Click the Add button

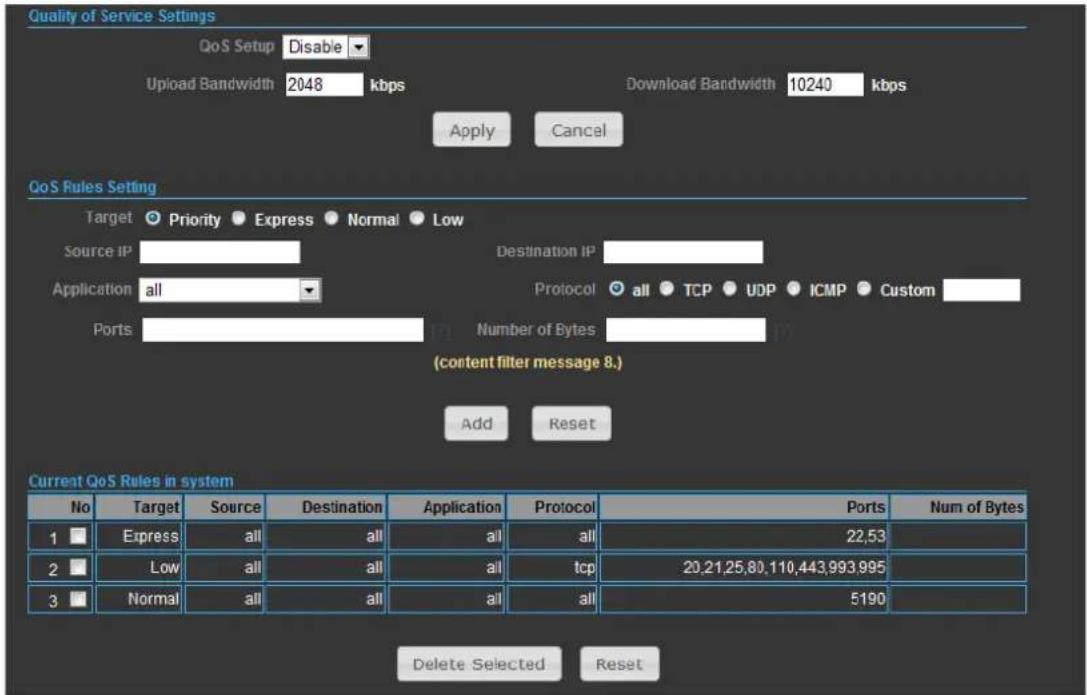pos(476,423)
